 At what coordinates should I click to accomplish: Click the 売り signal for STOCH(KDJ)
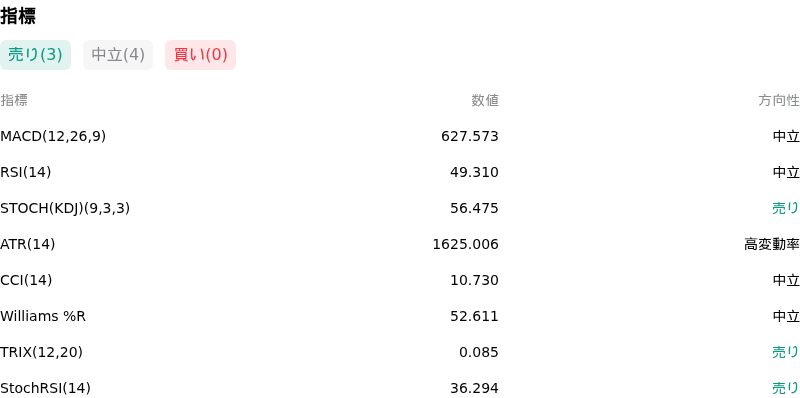[786, 208]
